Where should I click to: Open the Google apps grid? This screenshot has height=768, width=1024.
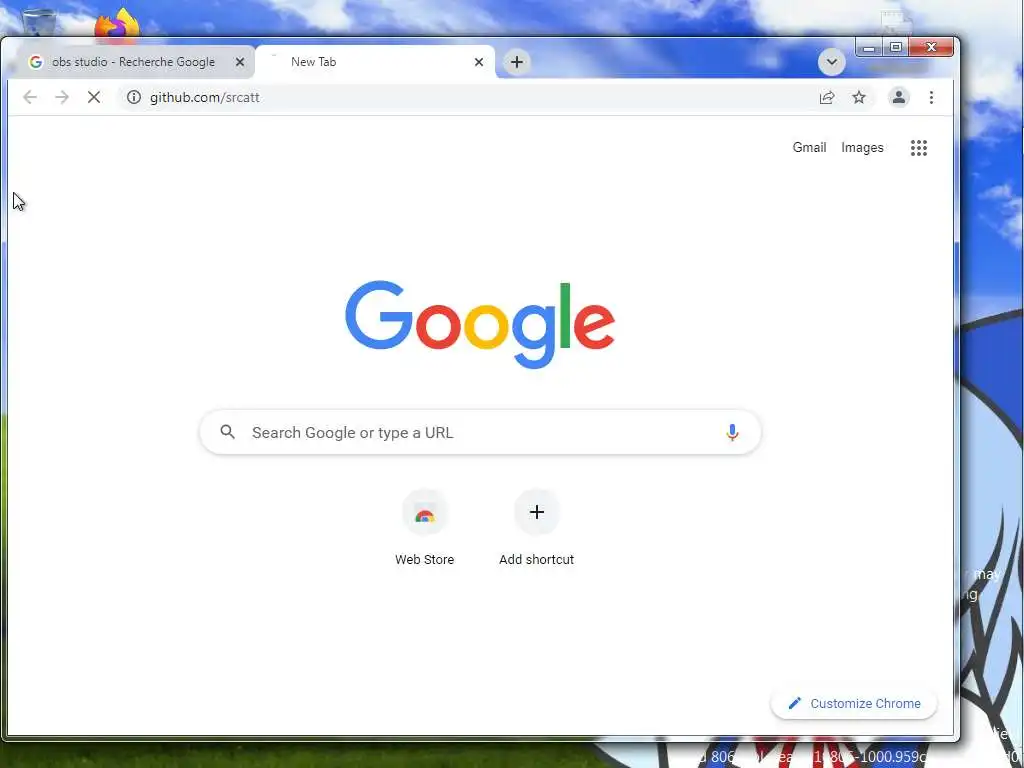coord(919,148)
